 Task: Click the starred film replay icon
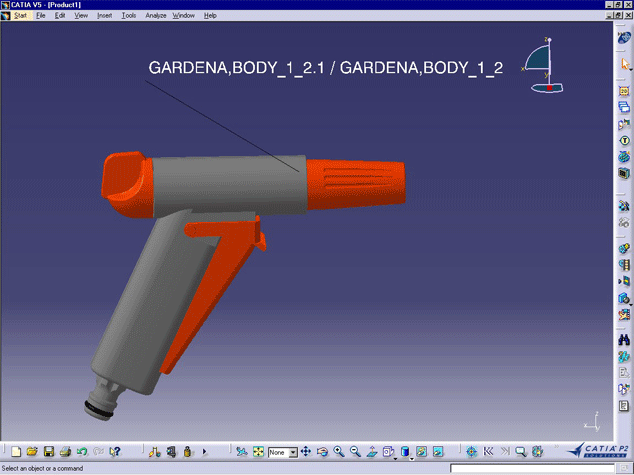[624, 315]
